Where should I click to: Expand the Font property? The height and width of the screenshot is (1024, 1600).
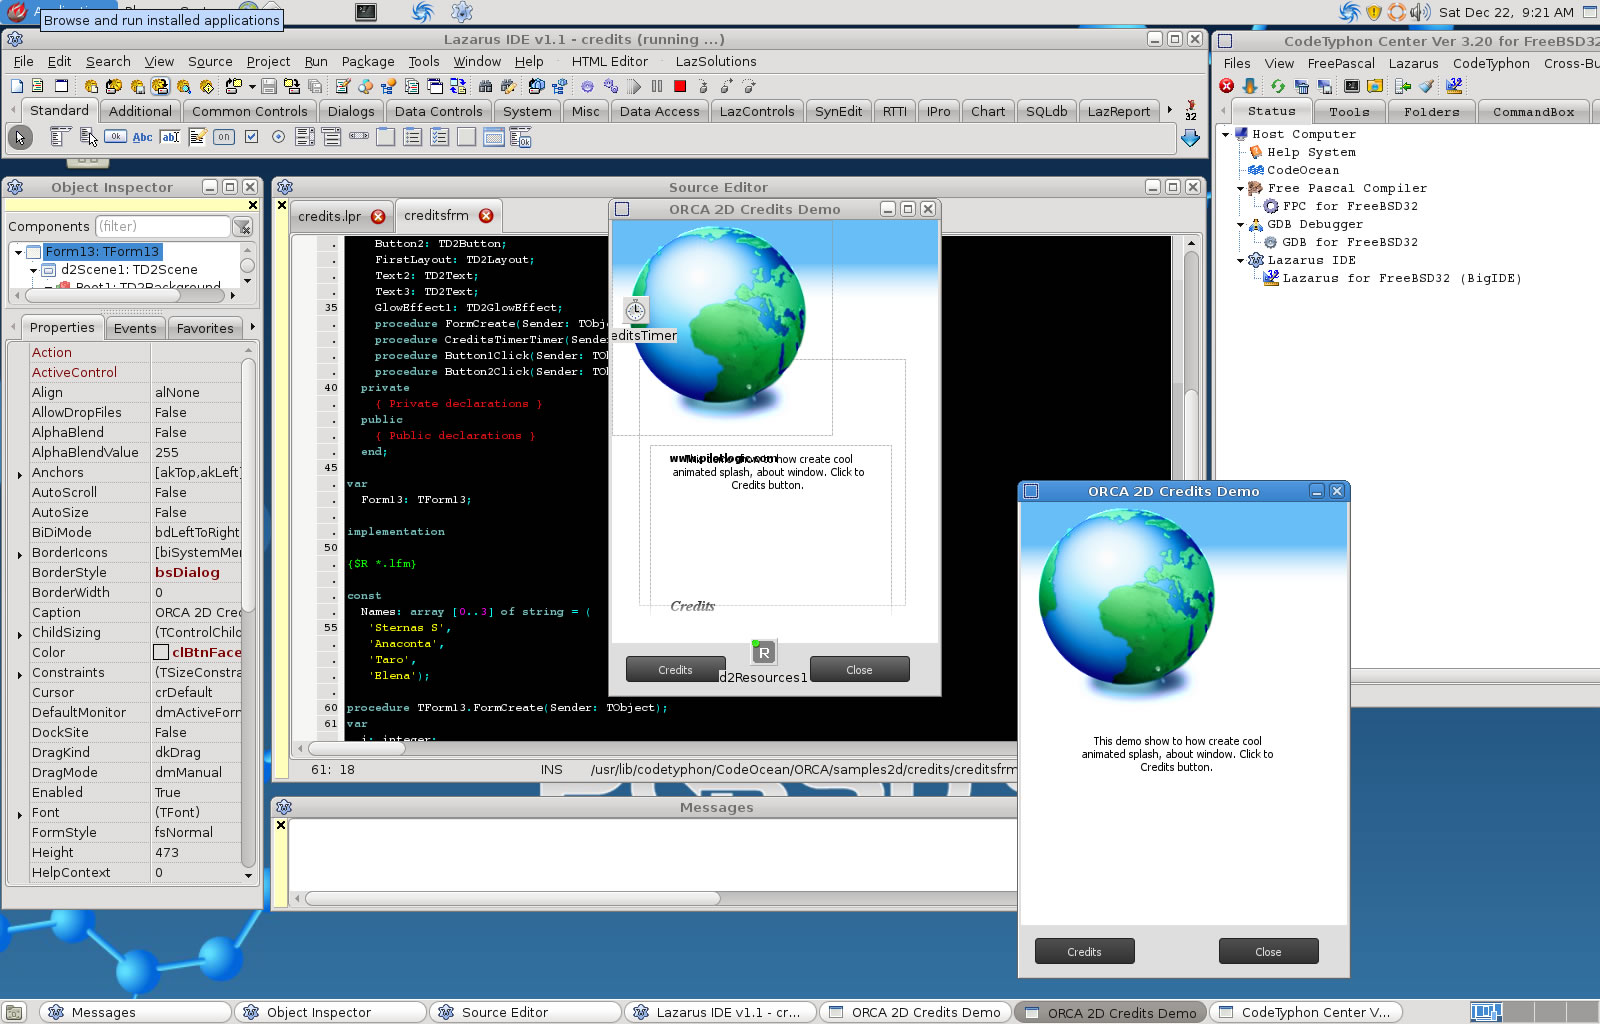[20, 814]
